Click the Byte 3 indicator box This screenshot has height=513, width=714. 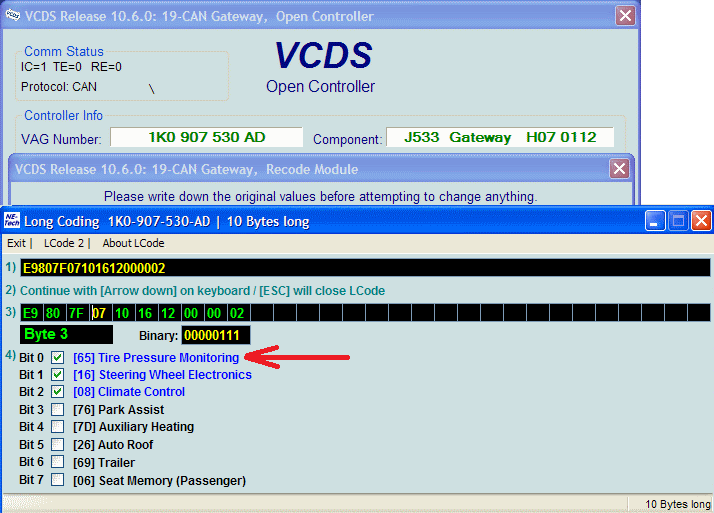click(x=66, y=335)
